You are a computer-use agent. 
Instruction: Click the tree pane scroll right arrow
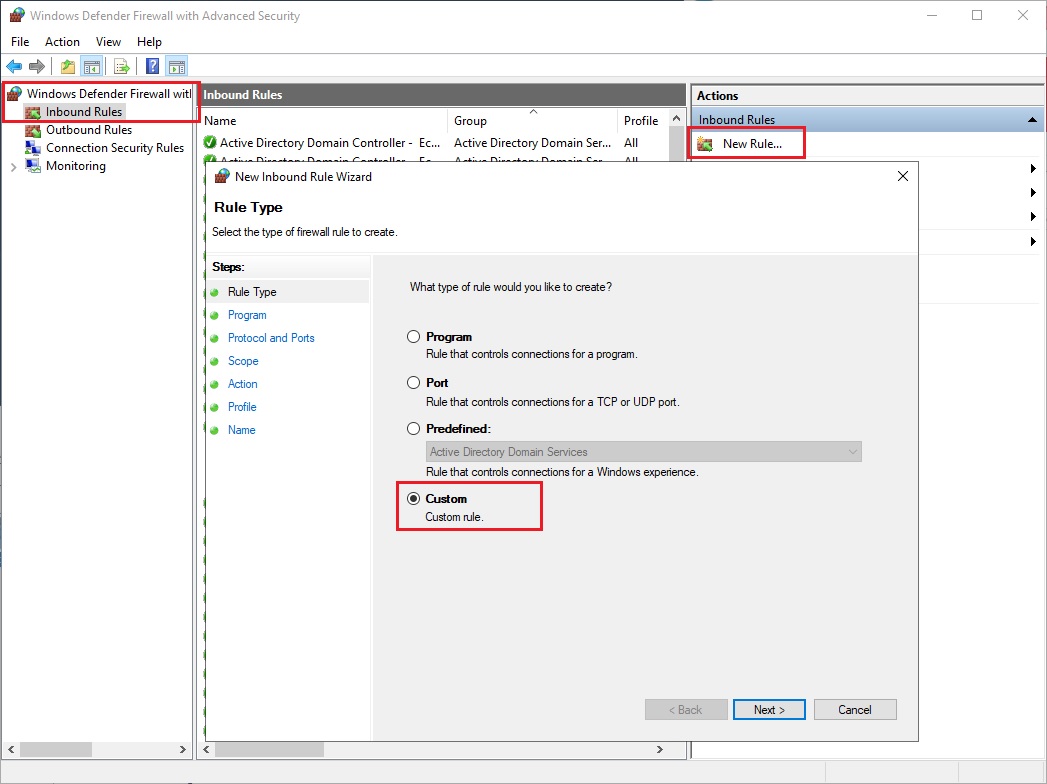coord(182,749)
